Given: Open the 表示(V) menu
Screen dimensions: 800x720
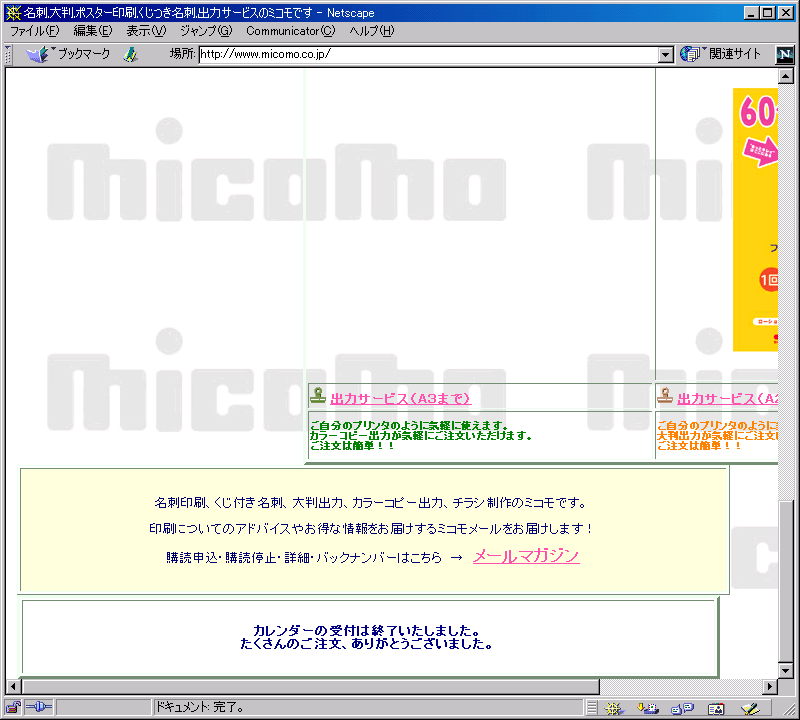Looking at the screenshot, I should point(146,31).
